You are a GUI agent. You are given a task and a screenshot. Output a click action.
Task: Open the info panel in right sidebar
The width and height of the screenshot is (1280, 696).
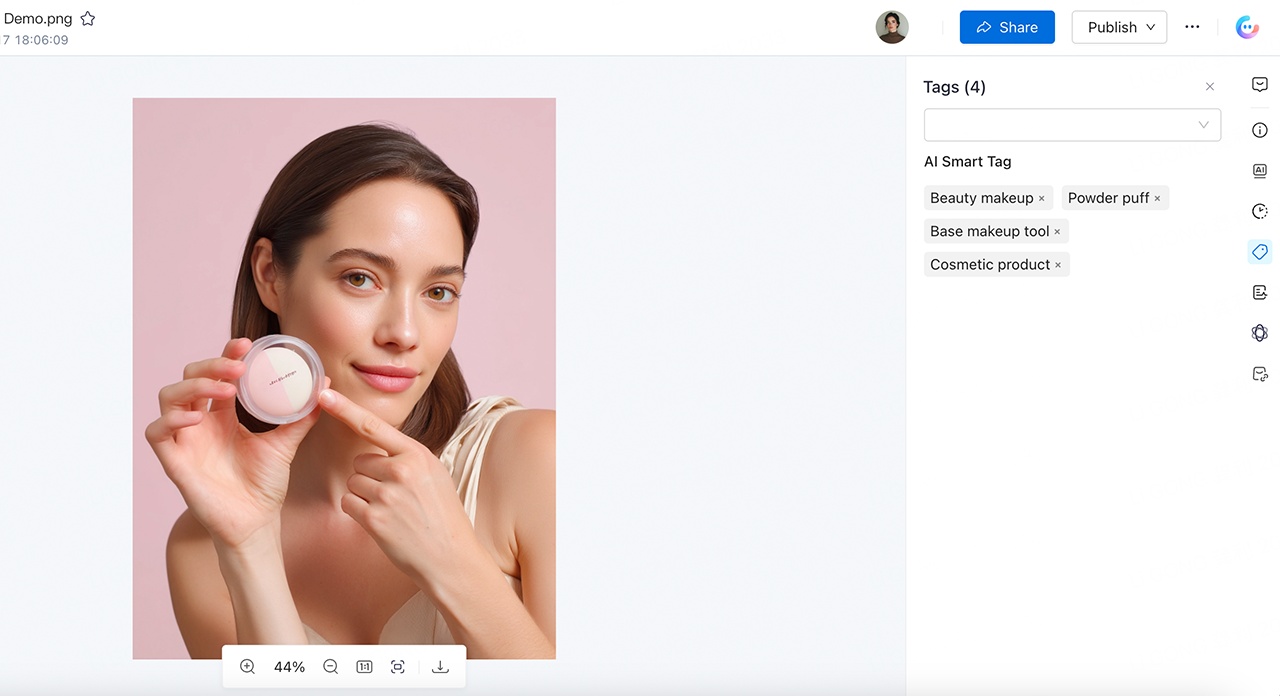pos(1260,130)
